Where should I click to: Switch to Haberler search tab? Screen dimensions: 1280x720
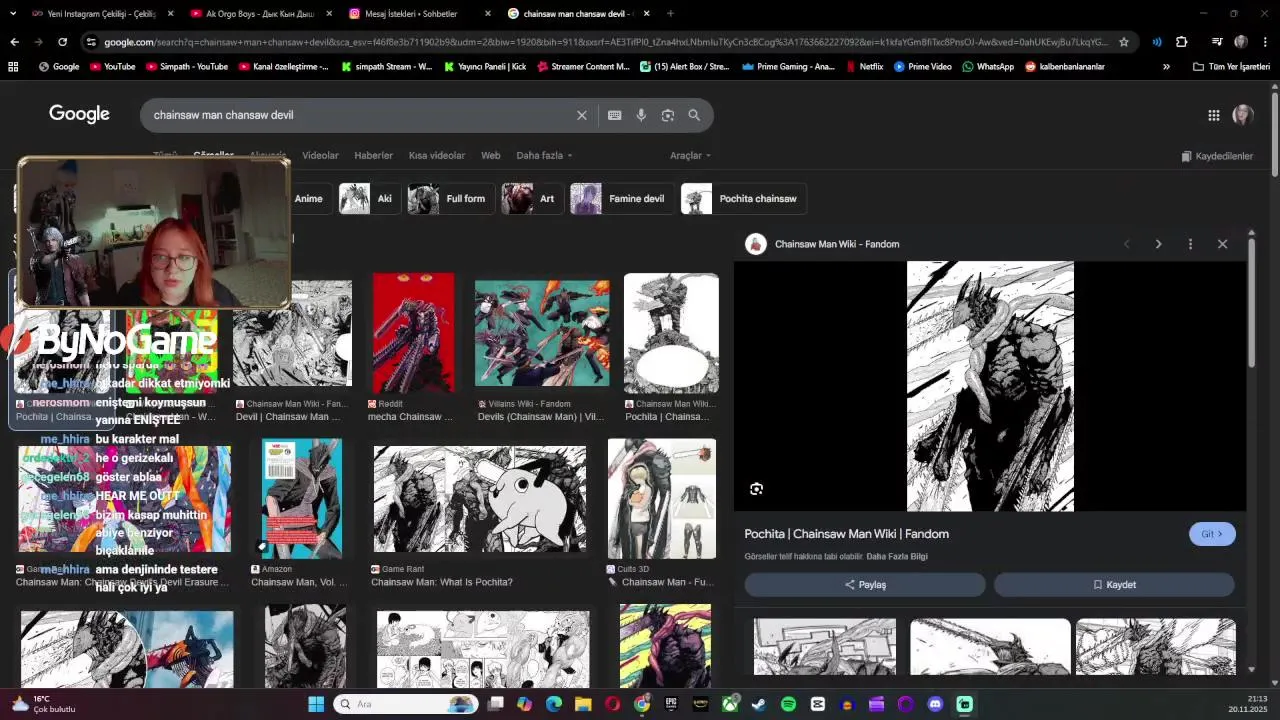tap(373, 156)
